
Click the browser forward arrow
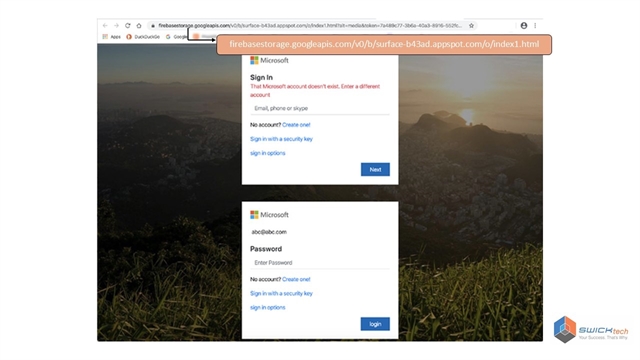click(x=116, y=25)
